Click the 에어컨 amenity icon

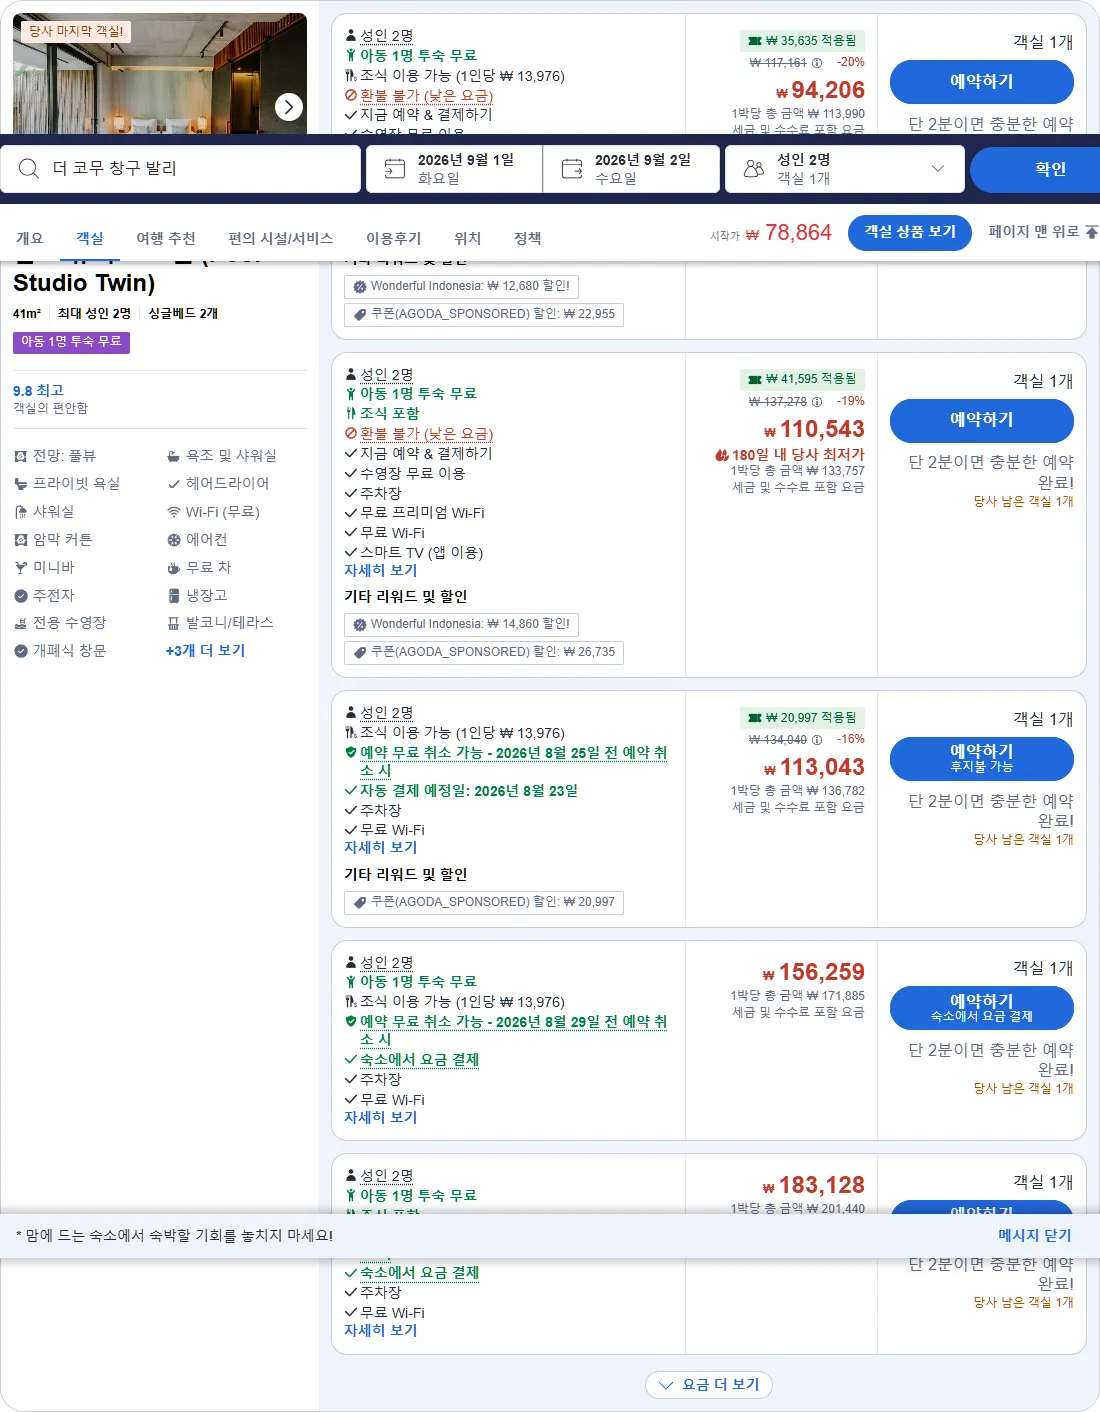tap(174, 540)
